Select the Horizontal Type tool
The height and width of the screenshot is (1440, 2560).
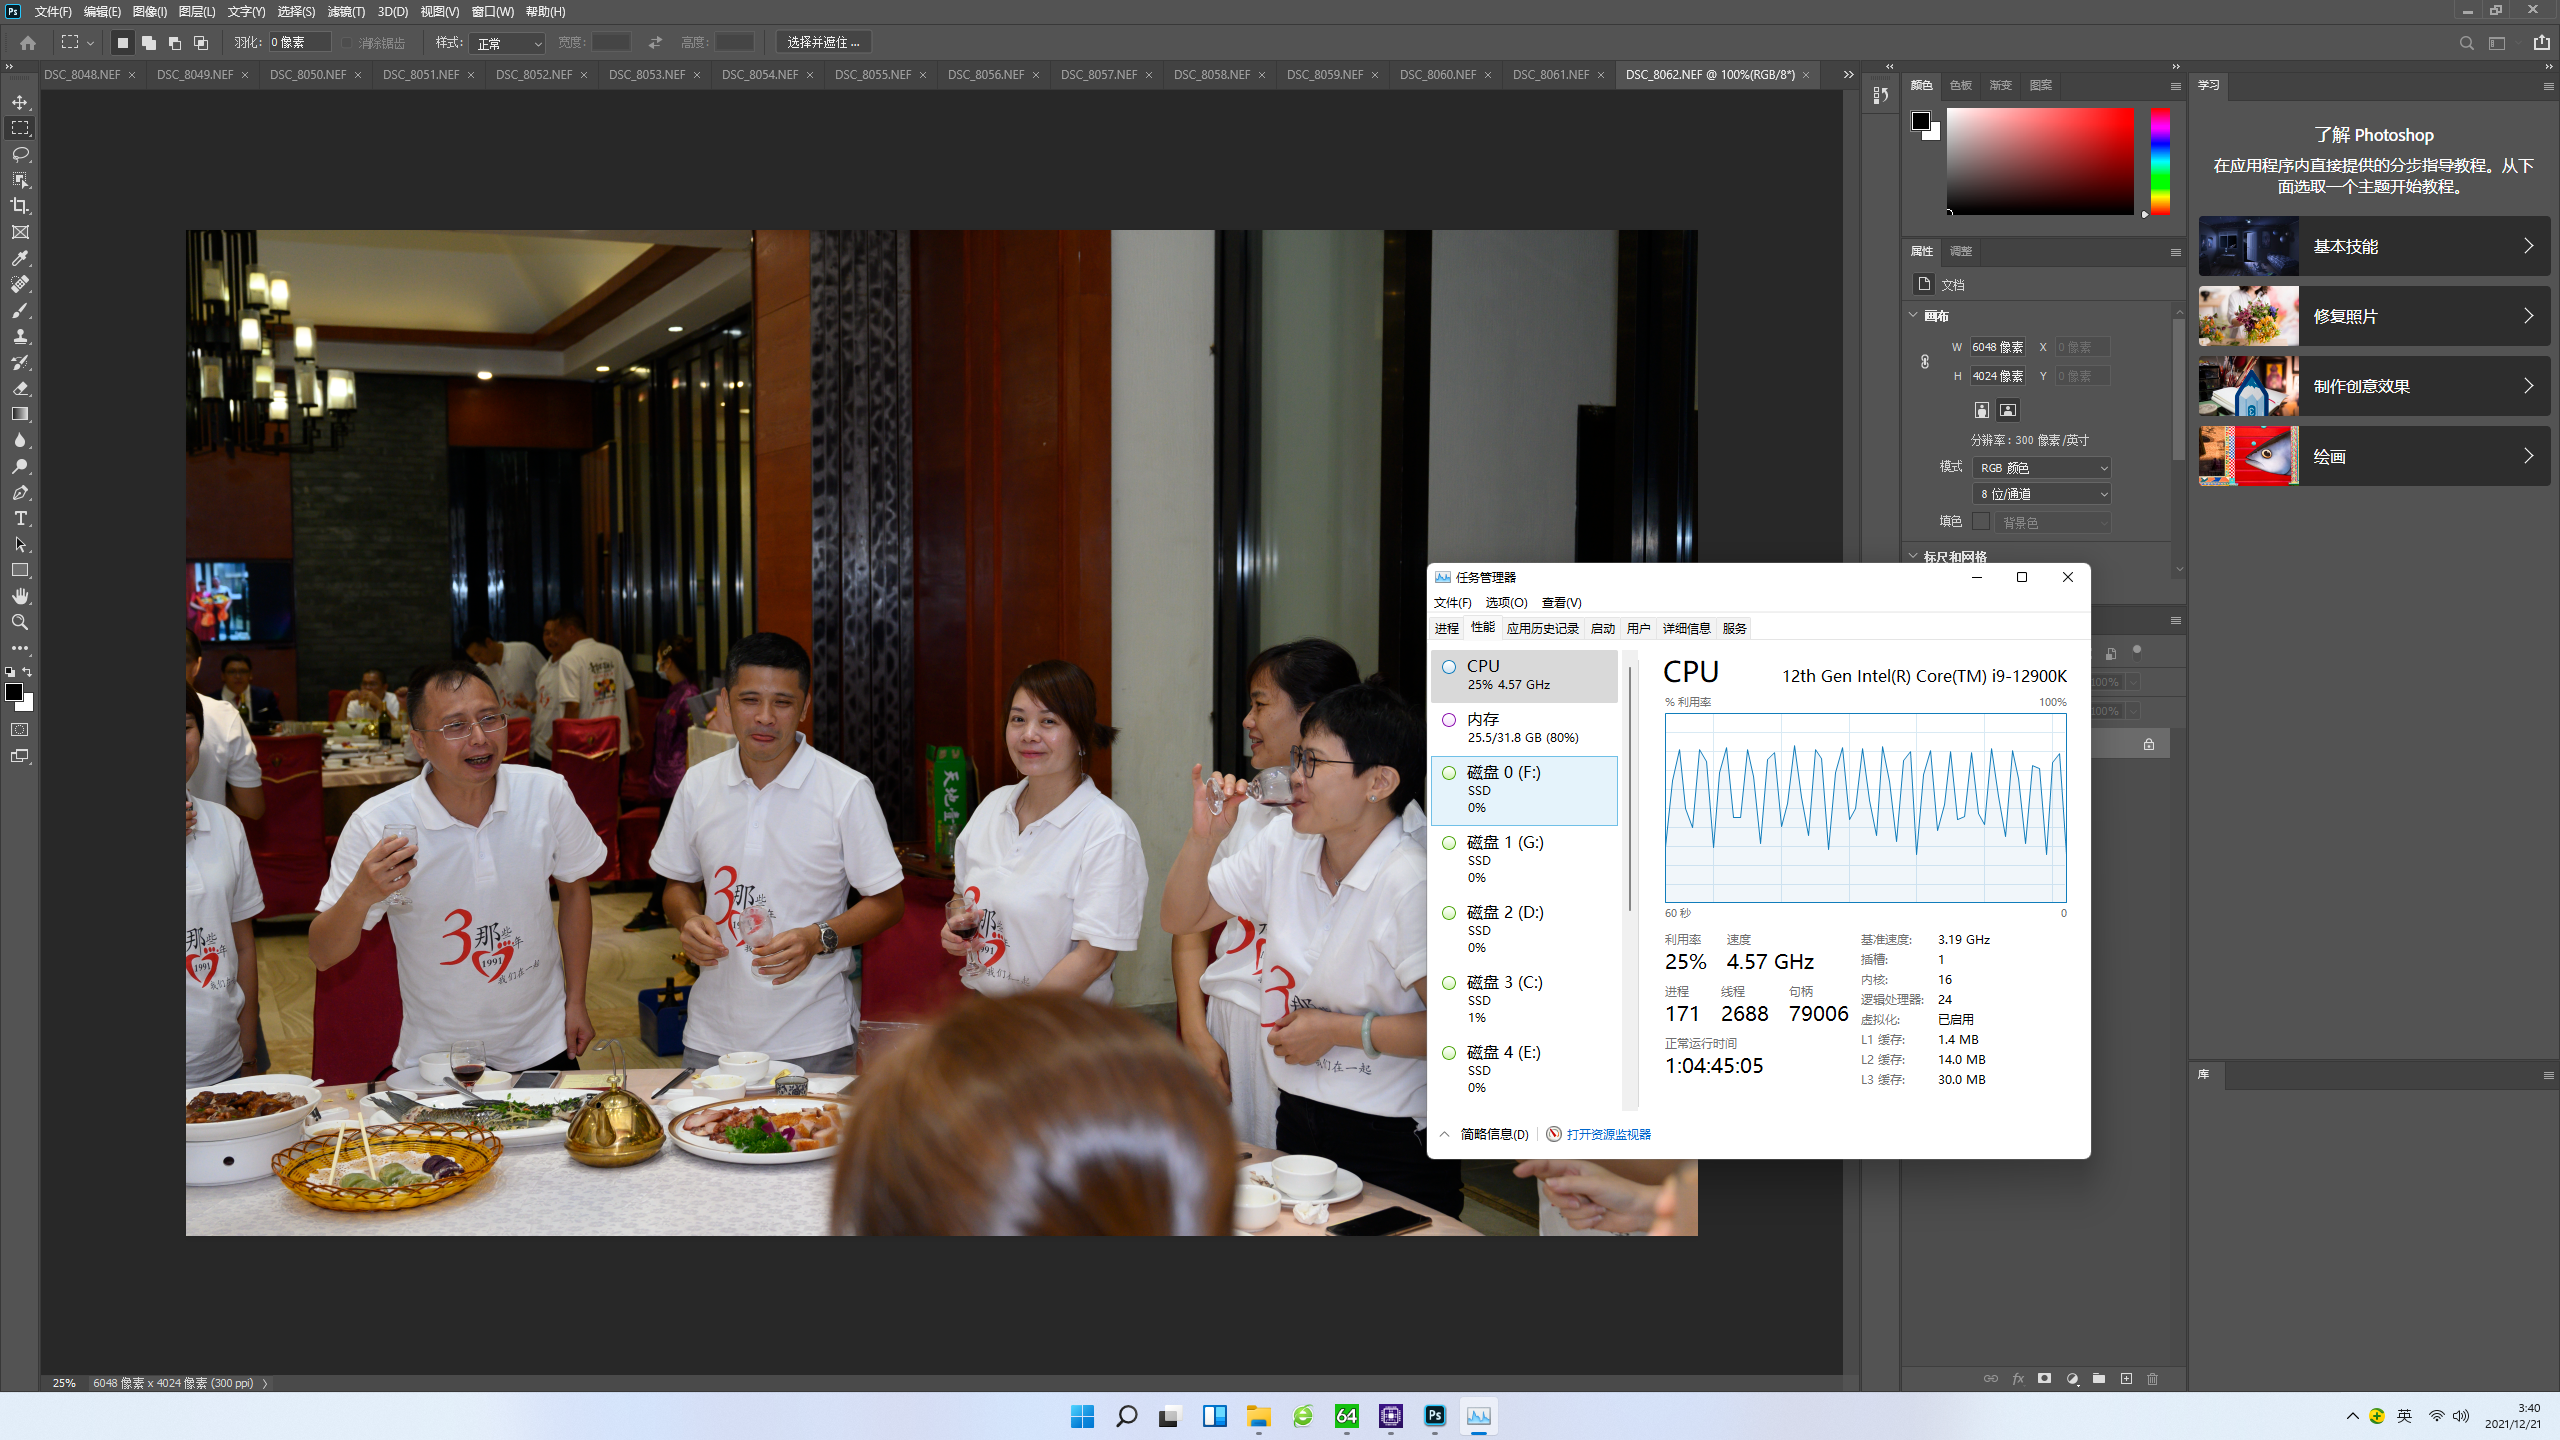[20, 518]
